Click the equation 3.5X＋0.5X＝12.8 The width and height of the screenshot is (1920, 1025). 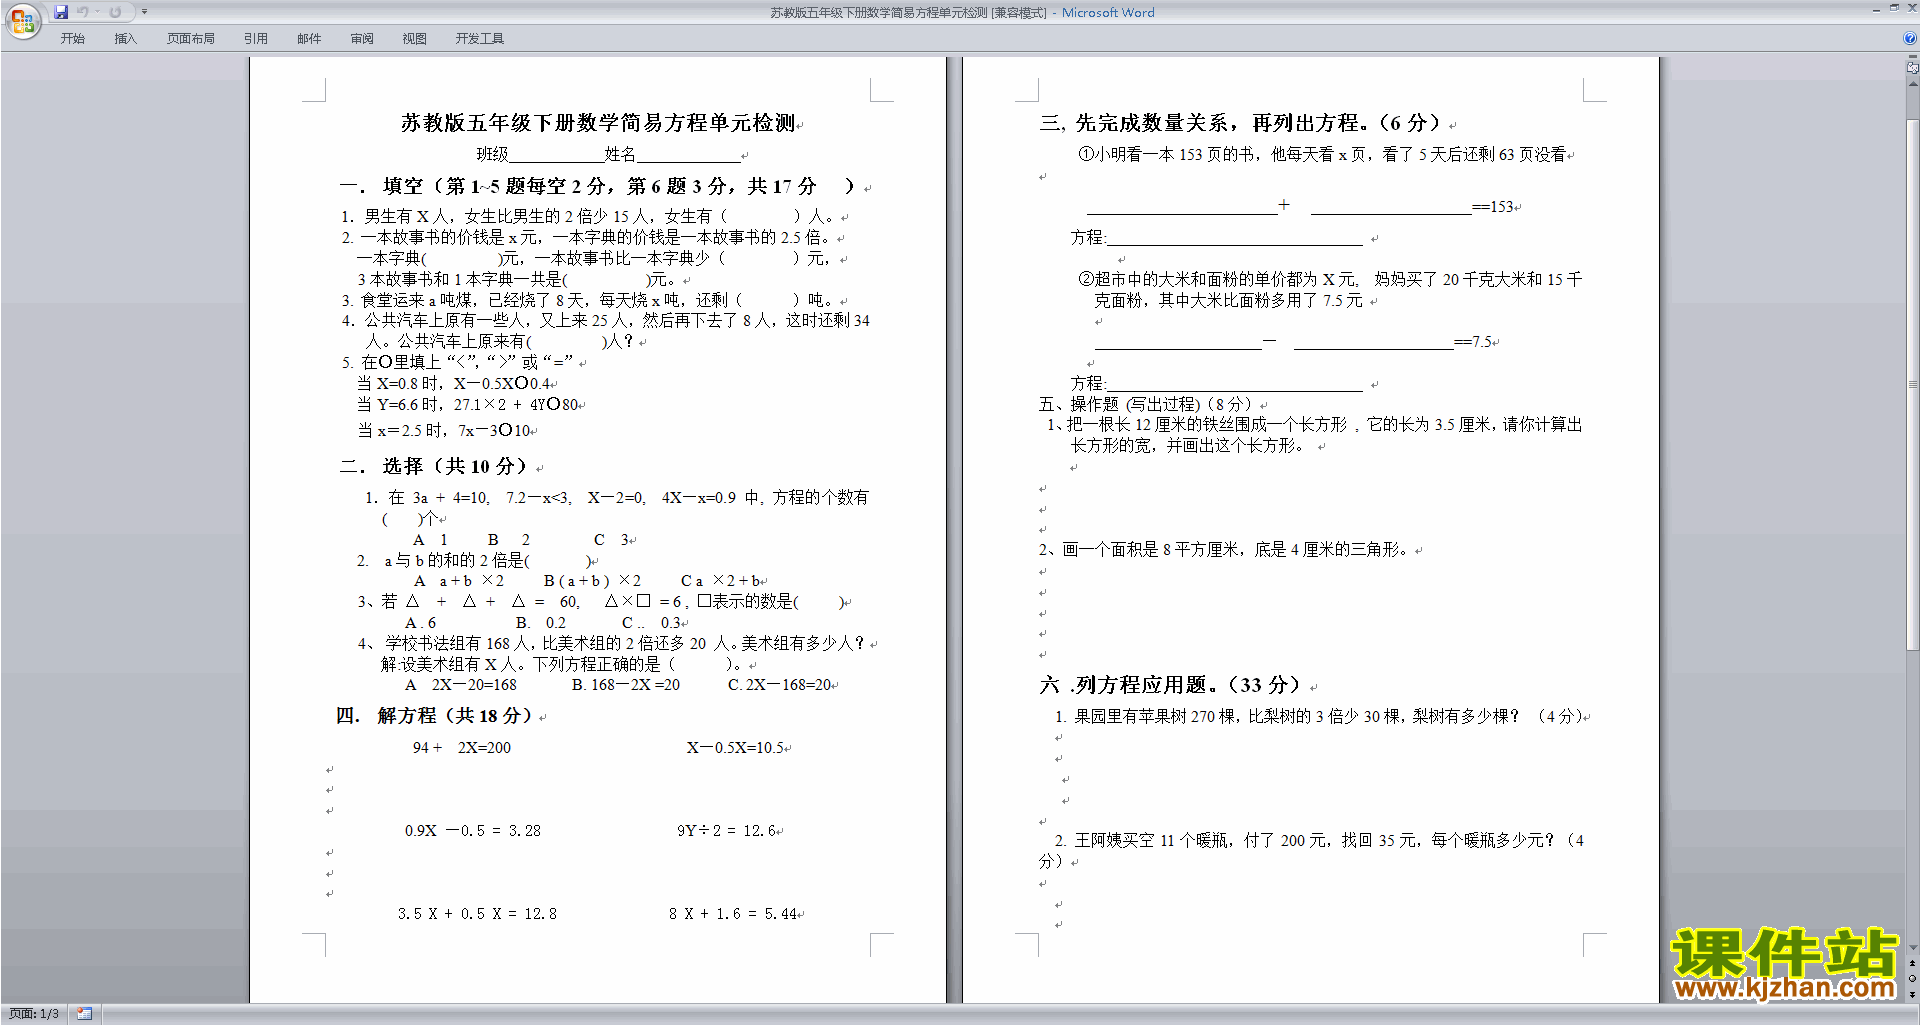tap(477, 914)
